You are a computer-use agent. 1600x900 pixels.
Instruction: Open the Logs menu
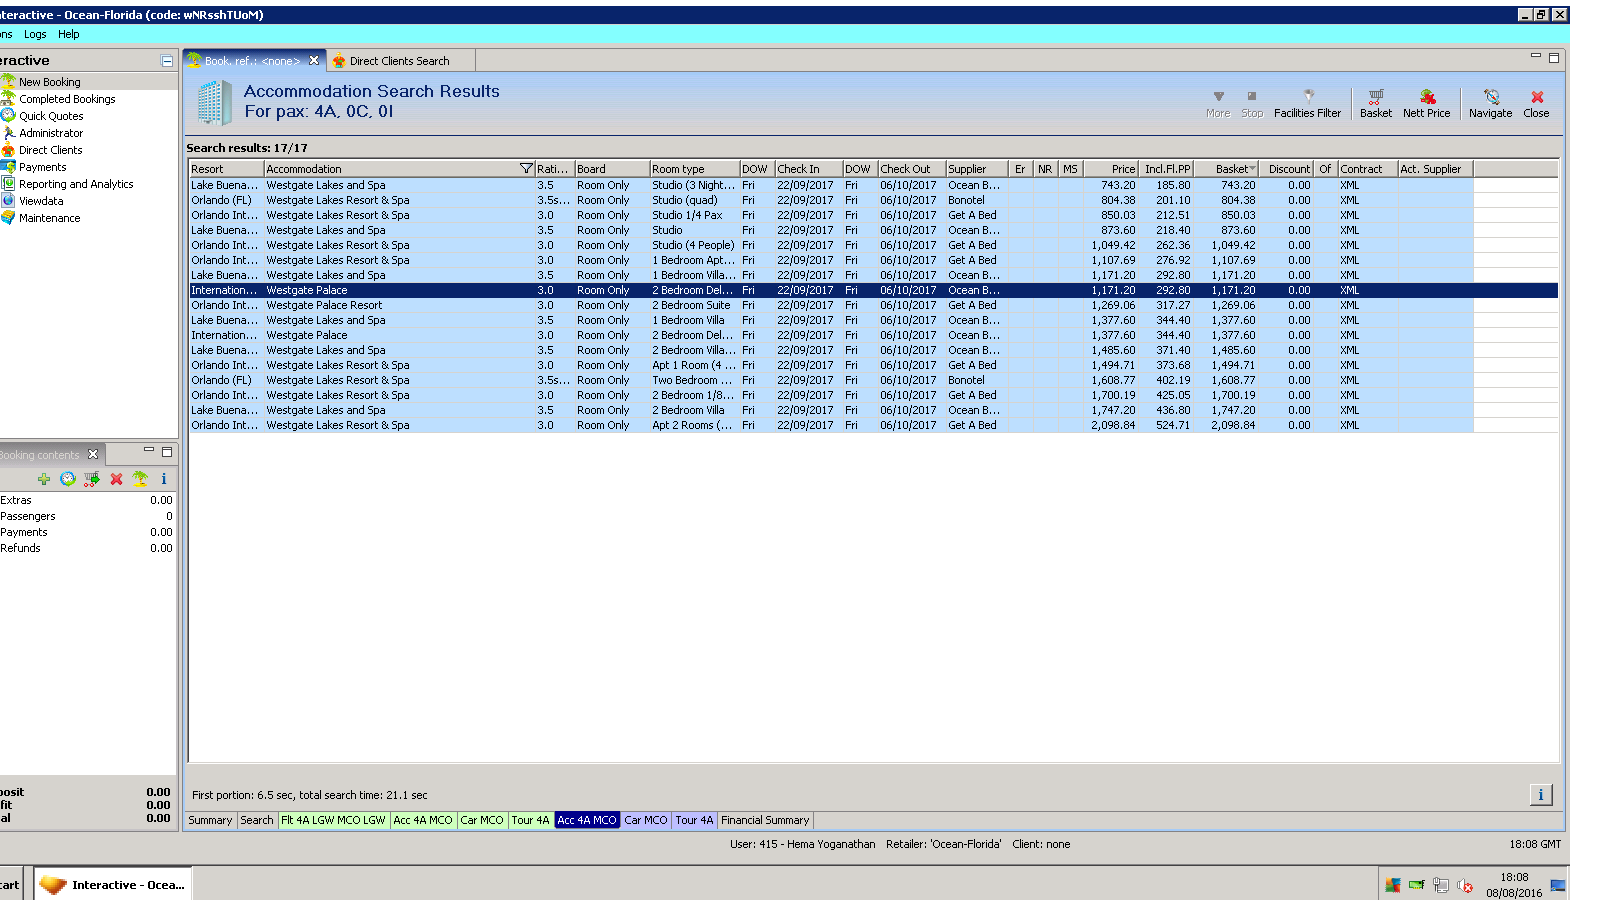pos(35,34)
